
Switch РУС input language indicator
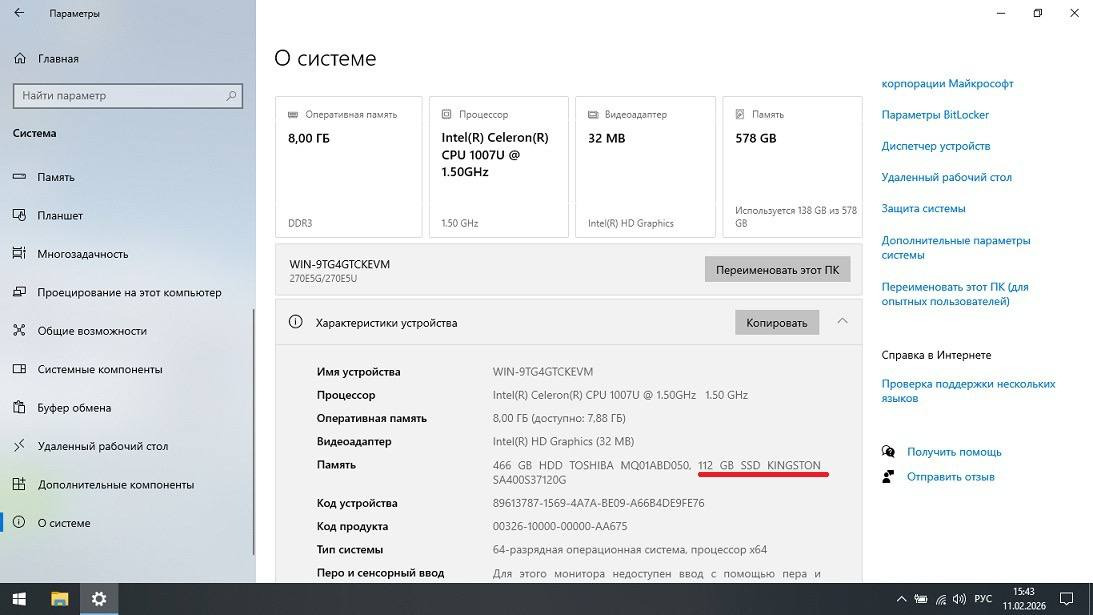[x=983, y=599]
